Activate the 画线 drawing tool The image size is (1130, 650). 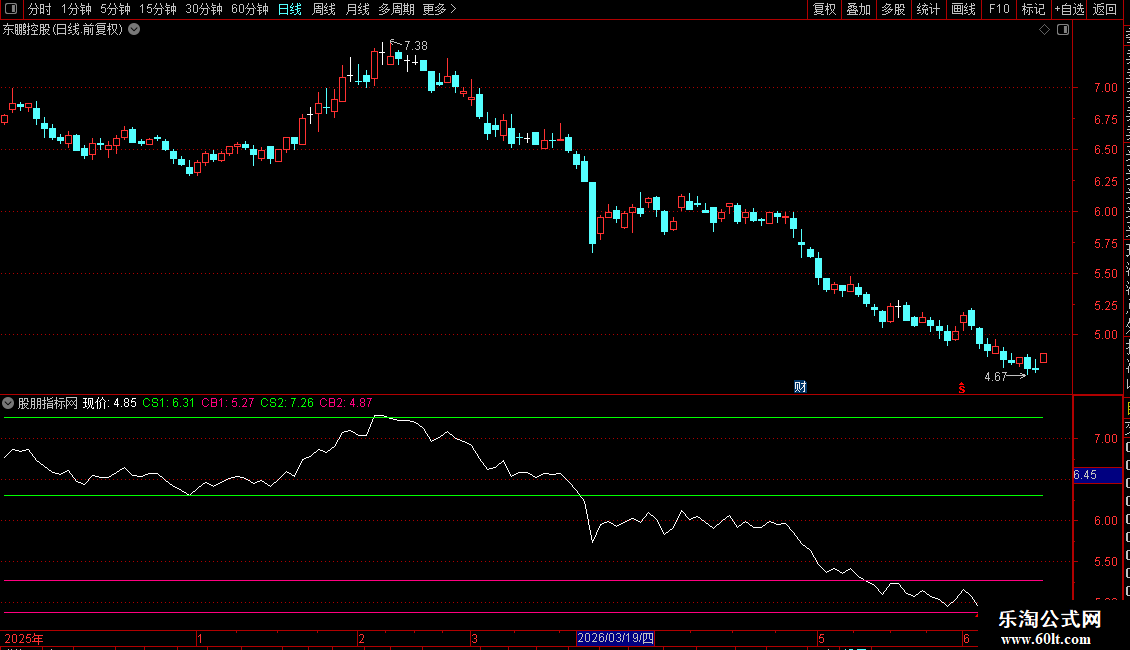tap(963, 9)
